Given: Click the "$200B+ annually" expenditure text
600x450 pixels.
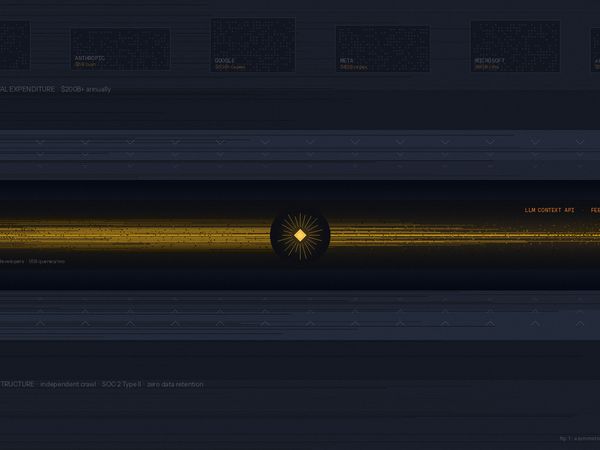Looking at the screenshot, I should pos(86,89).
